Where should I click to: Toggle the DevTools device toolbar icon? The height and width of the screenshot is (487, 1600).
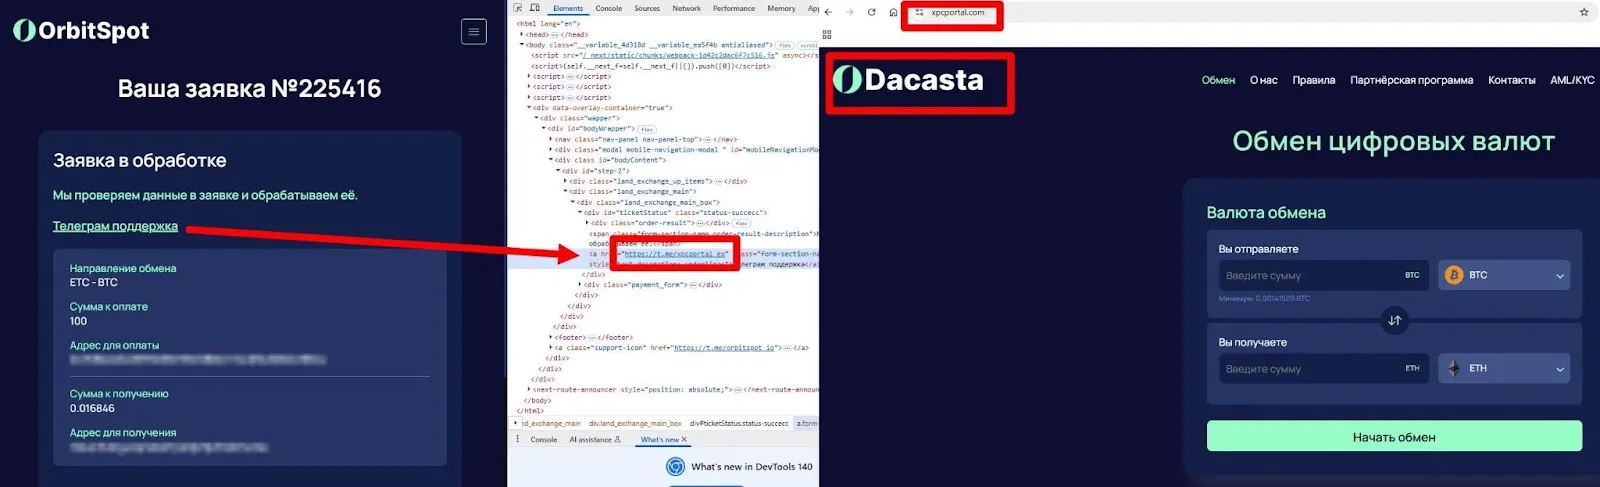pyautogui.click(x=535, y=8)
